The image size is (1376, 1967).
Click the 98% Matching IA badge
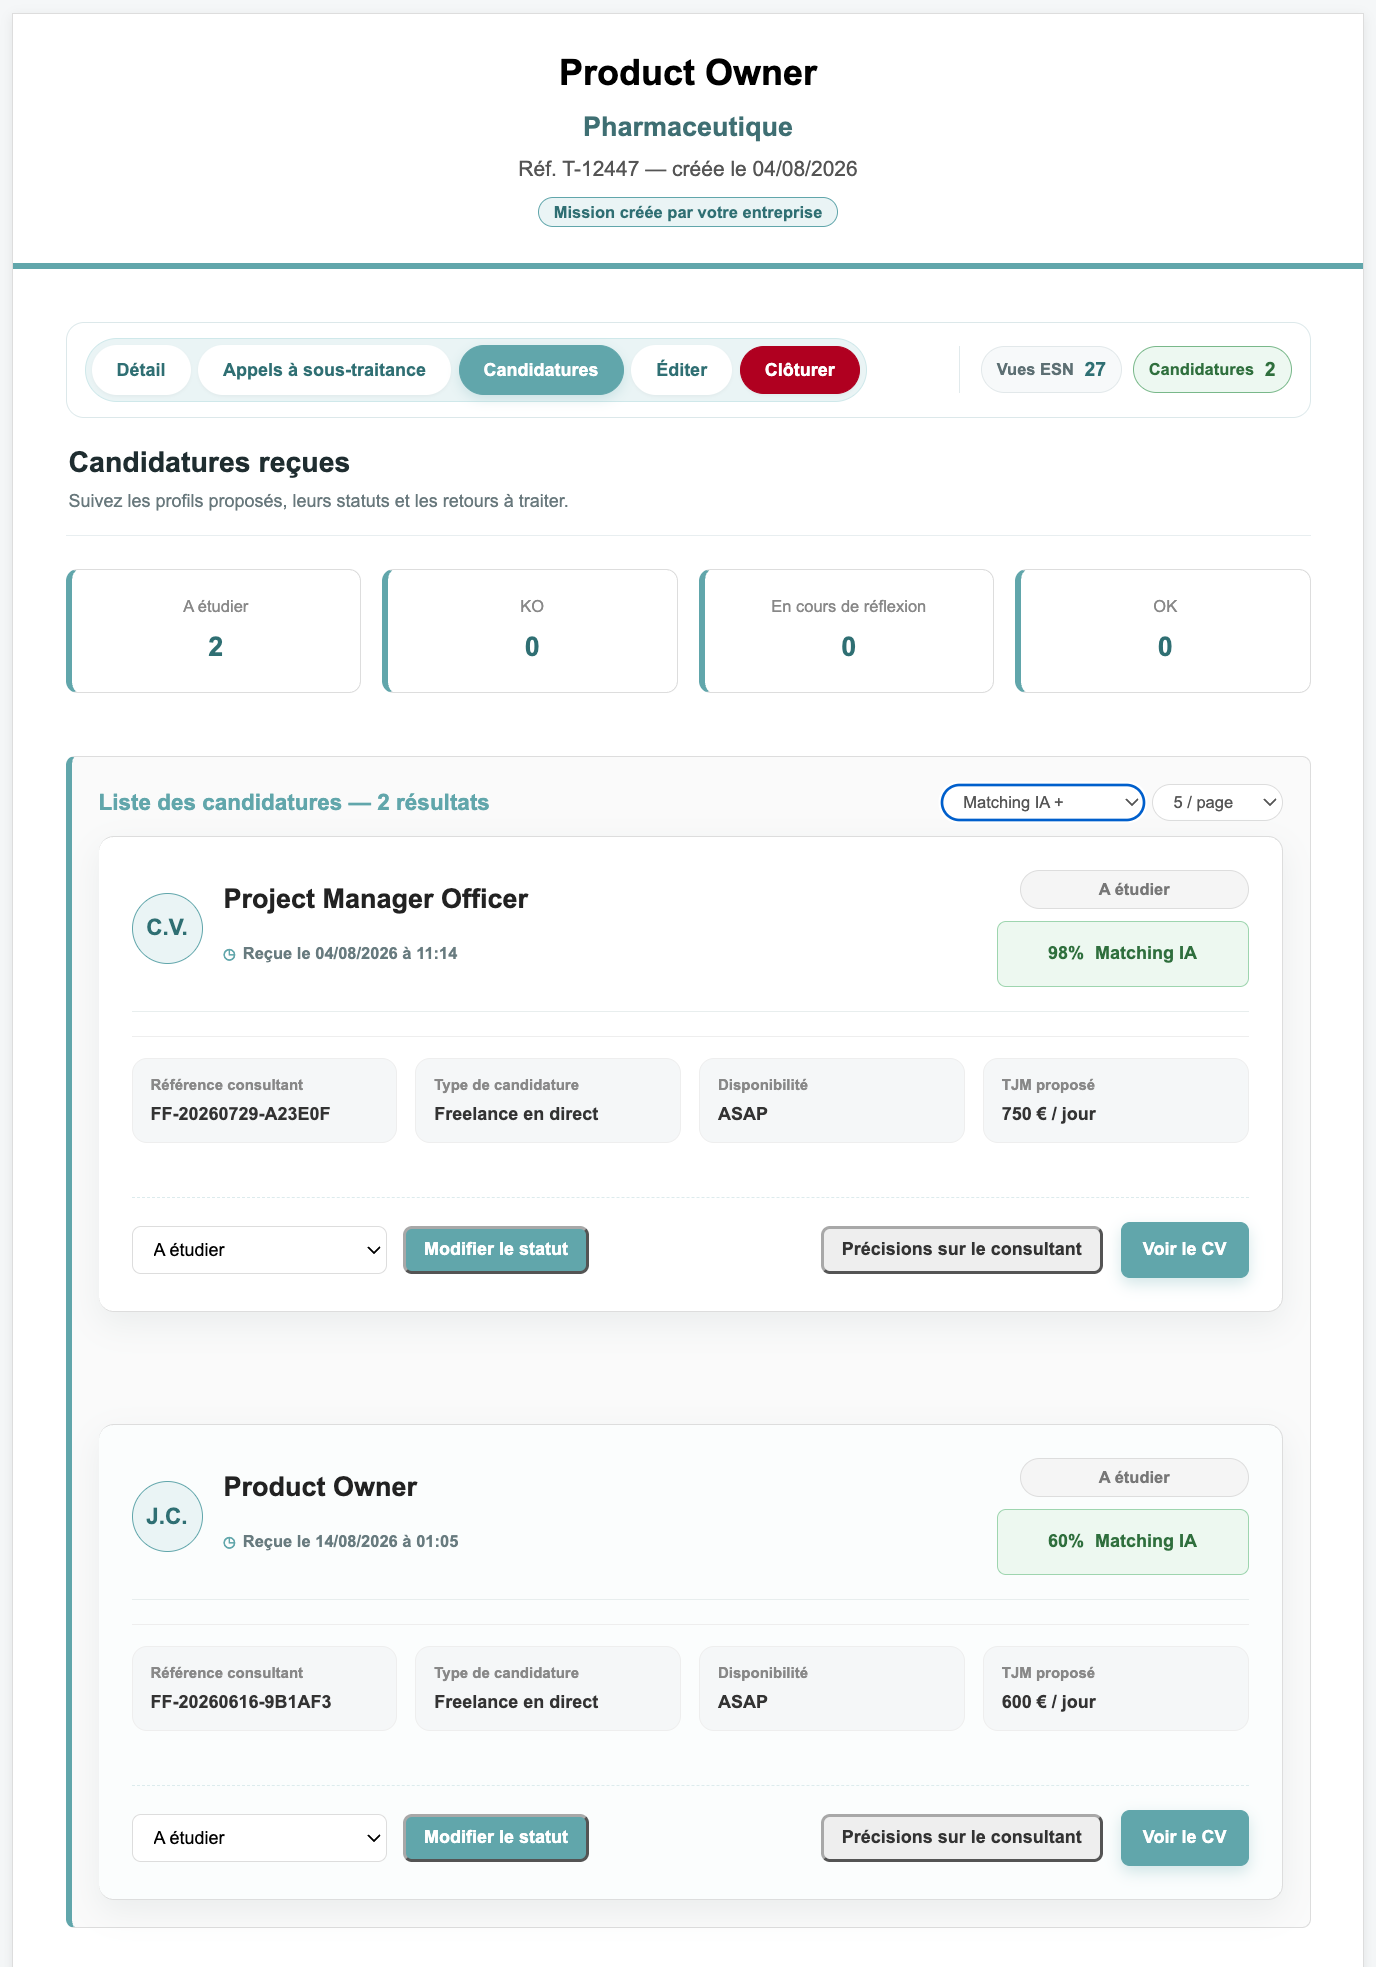coord(1123,954)
